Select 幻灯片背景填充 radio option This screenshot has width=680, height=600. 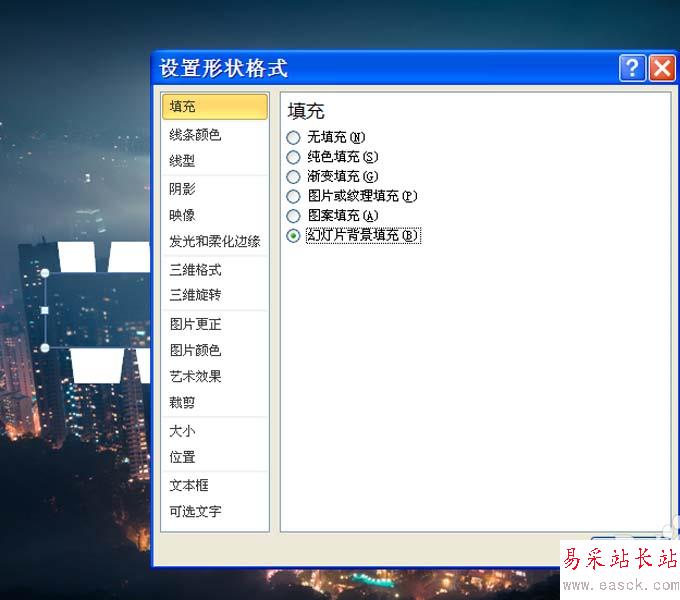coord(293,236)
